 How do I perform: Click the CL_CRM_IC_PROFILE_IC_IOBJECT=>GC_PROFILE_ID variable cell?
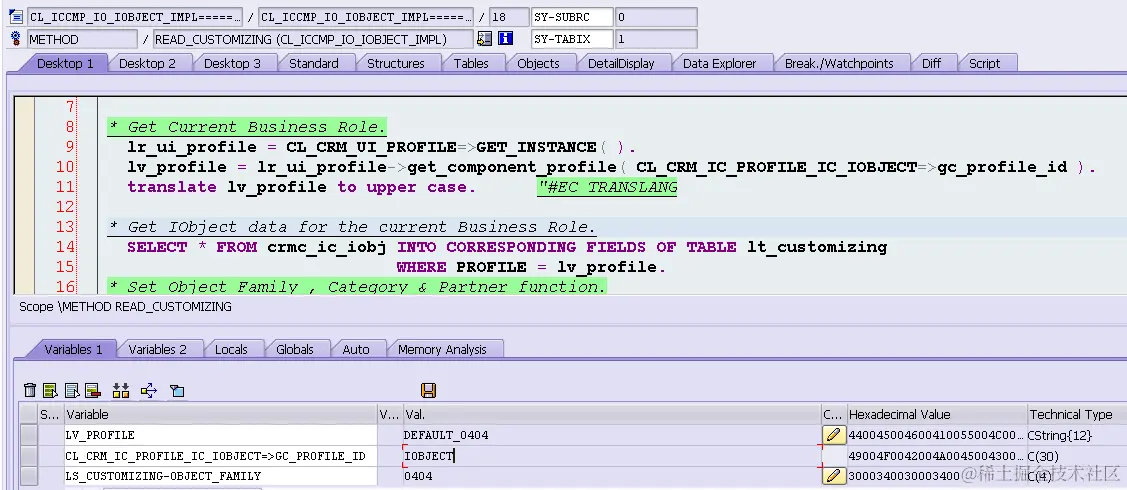(x=221, y=456)
